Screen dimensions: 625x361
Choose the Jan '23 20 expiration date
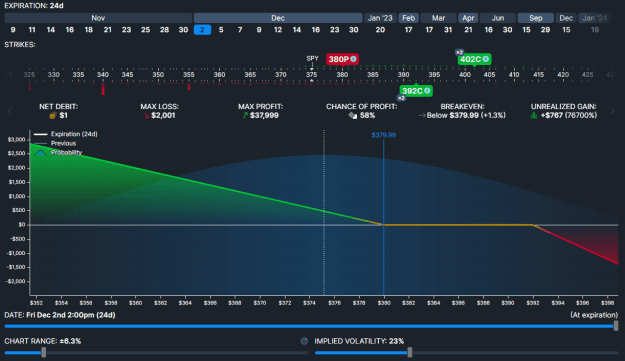(x=380, y=30)
